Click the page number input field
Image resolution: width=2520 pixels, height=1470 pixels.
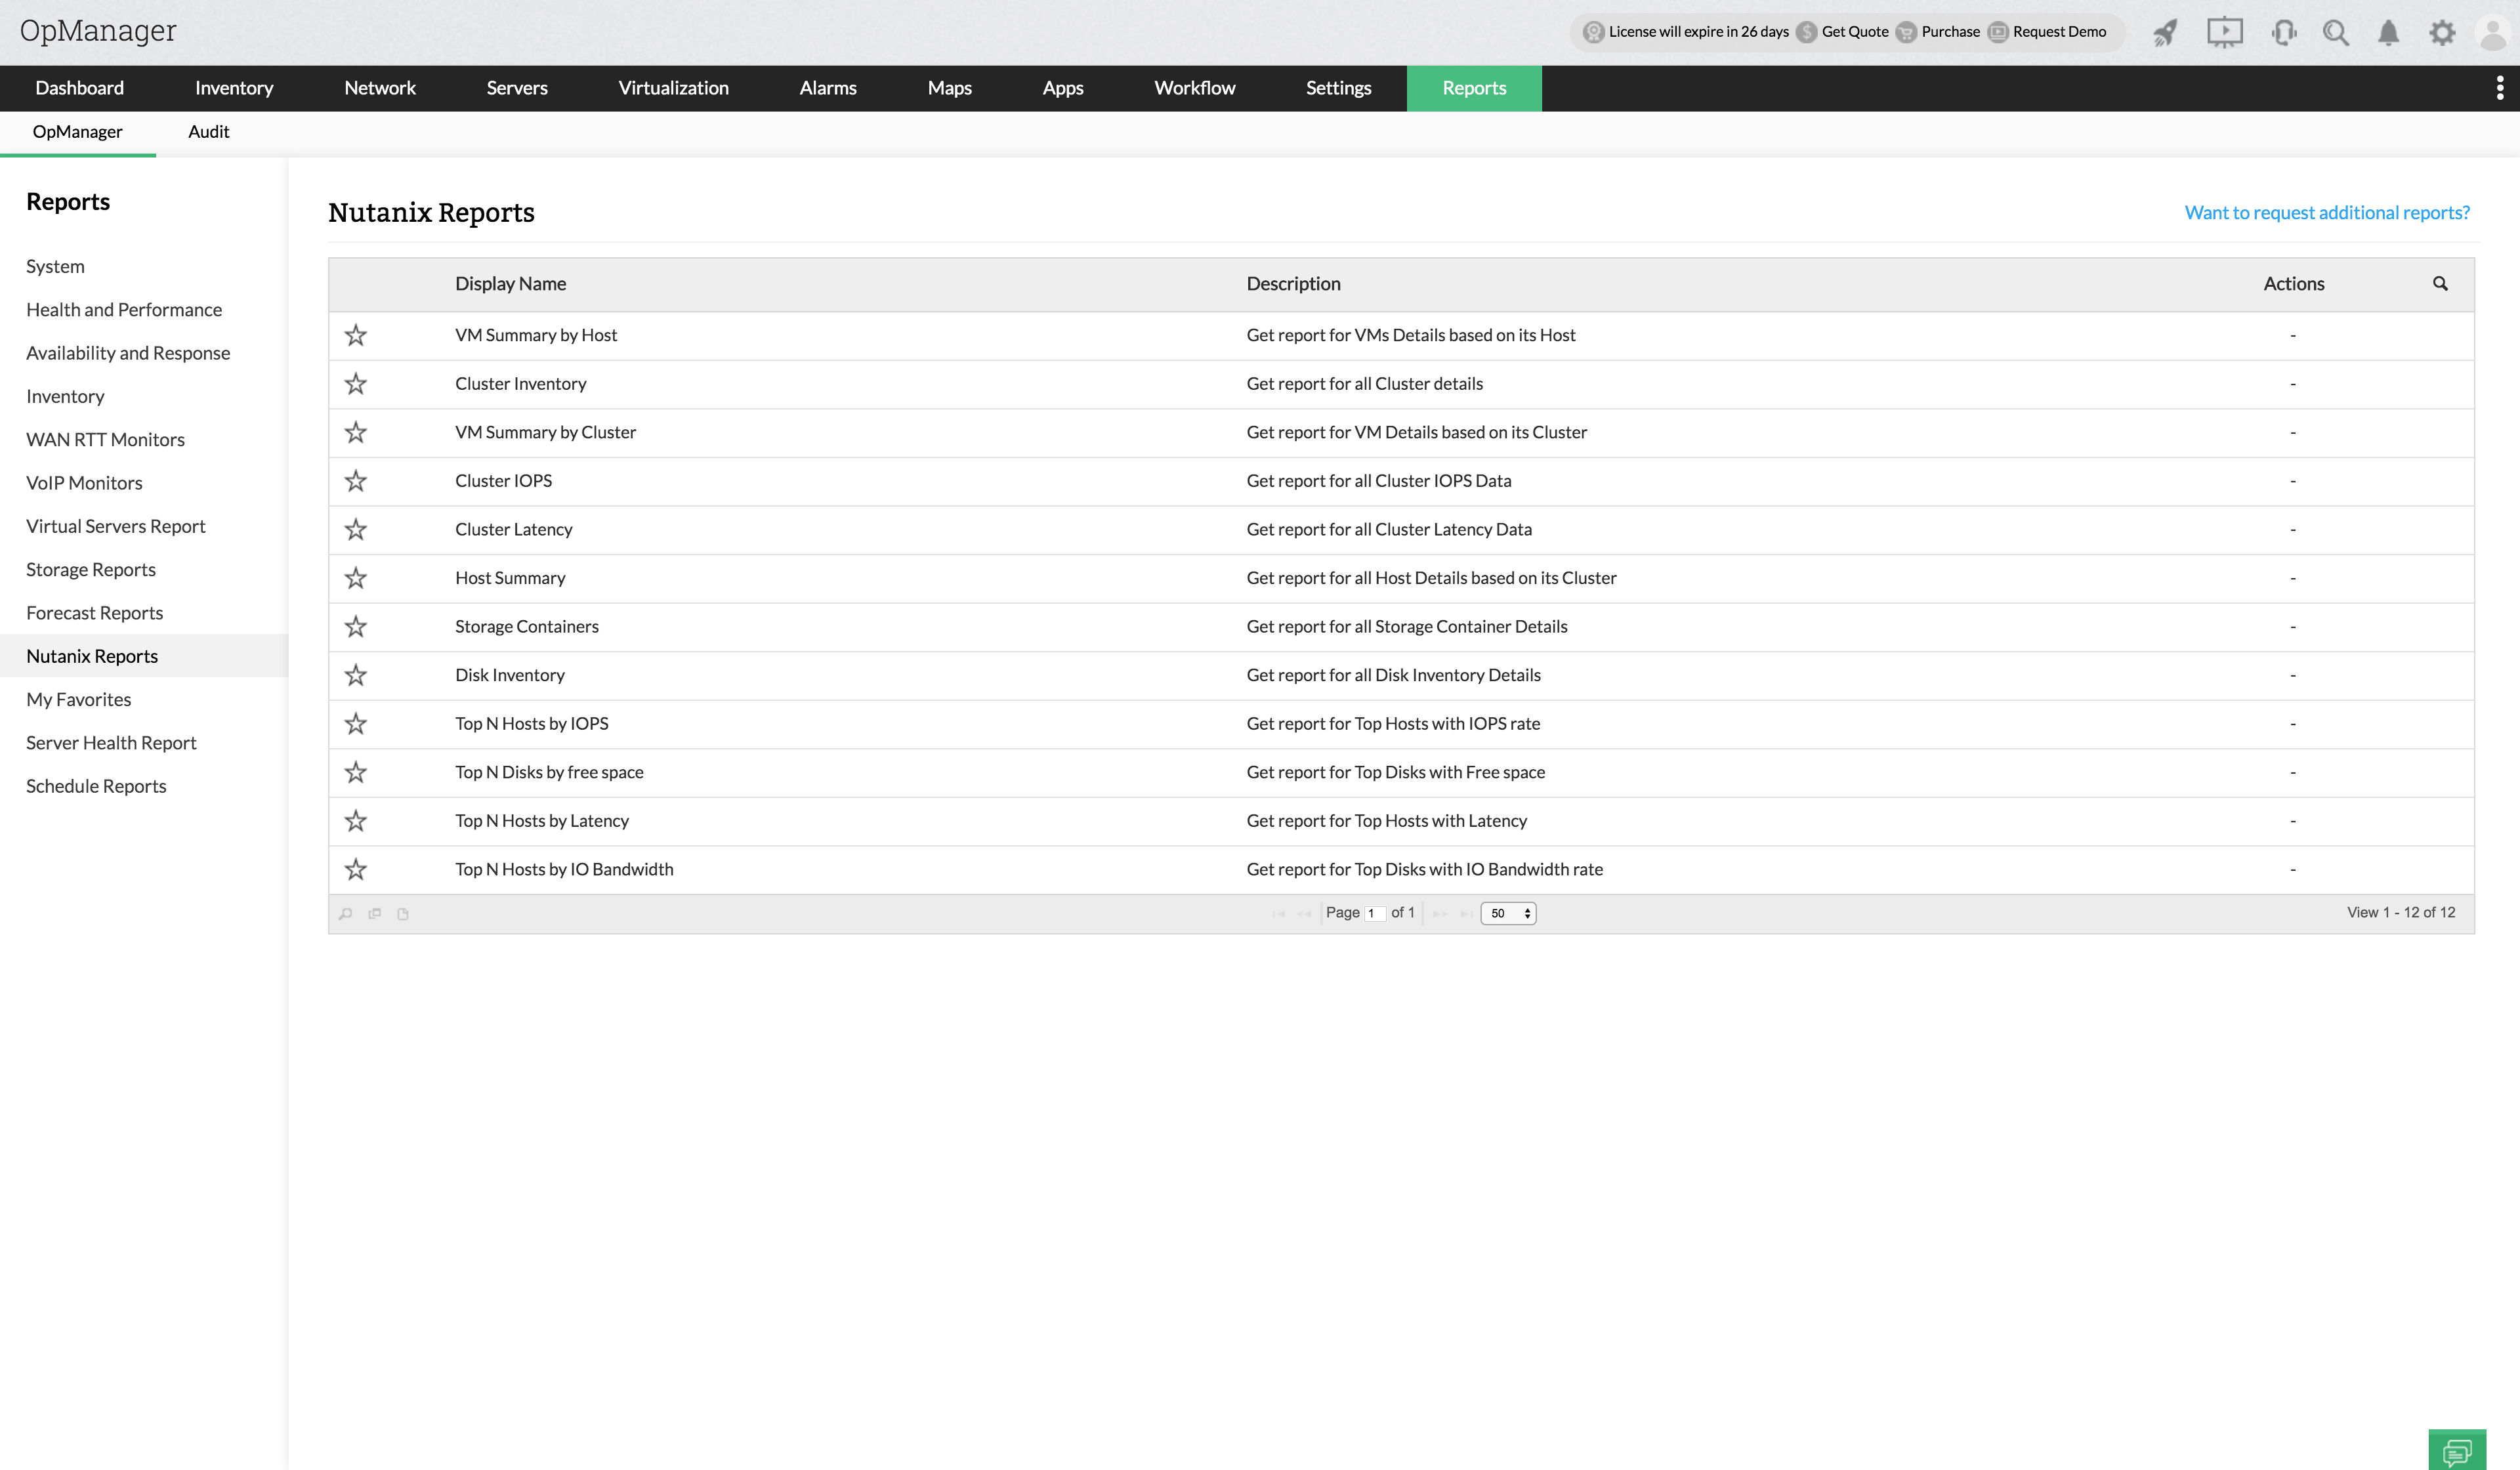click(1374, 913)
